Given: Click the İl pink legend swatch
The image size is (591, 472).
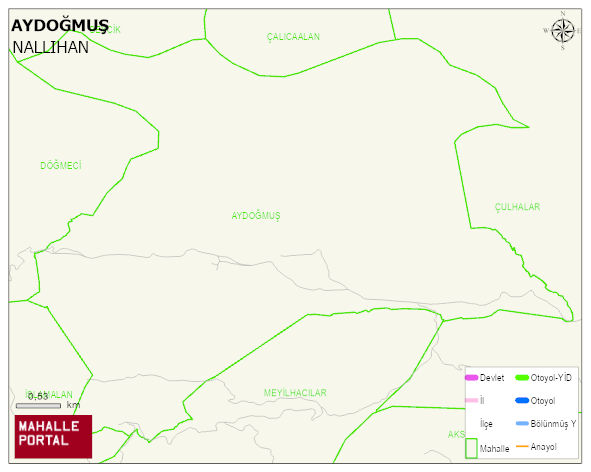Looking at the screenshot, I should pyautogui.click(x=471, y=400).
